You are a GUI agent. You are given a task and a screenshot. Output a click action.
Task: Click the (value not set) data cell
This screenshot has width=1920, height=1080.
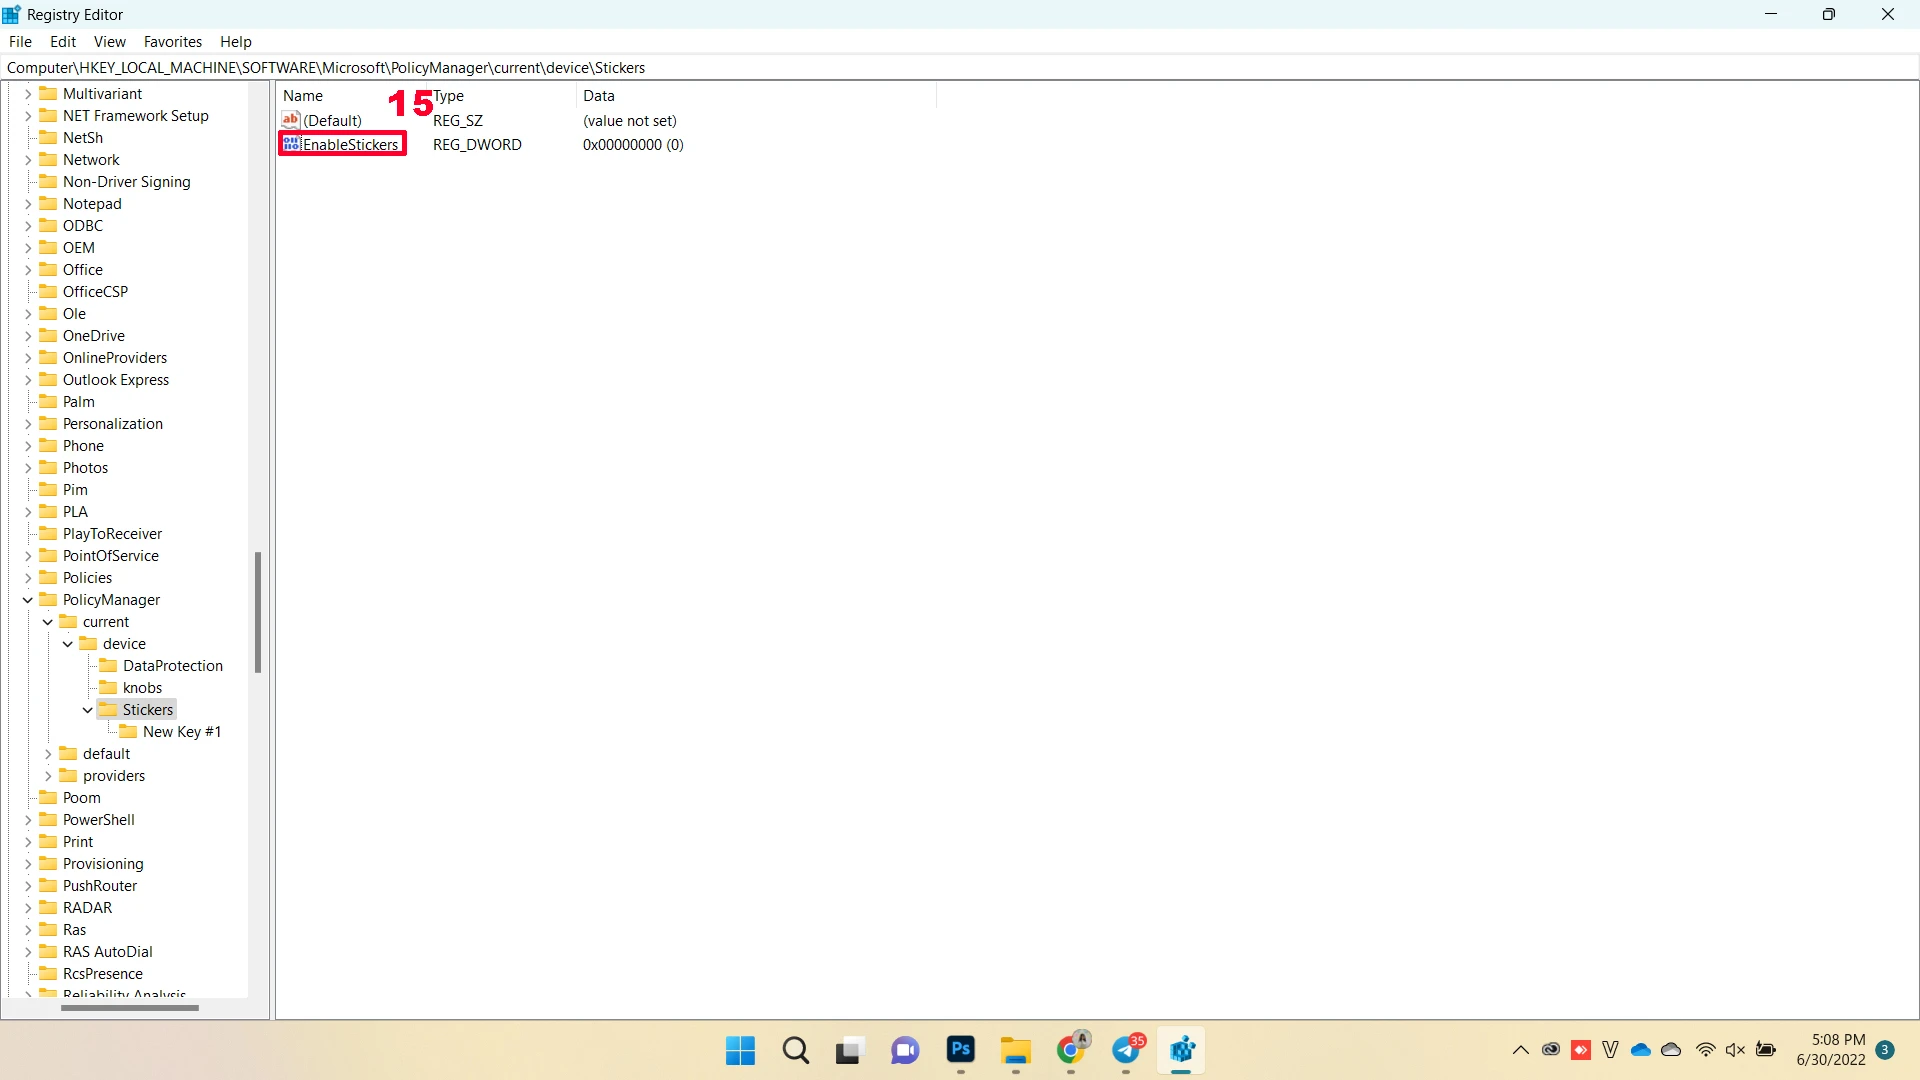pos(630,121)
